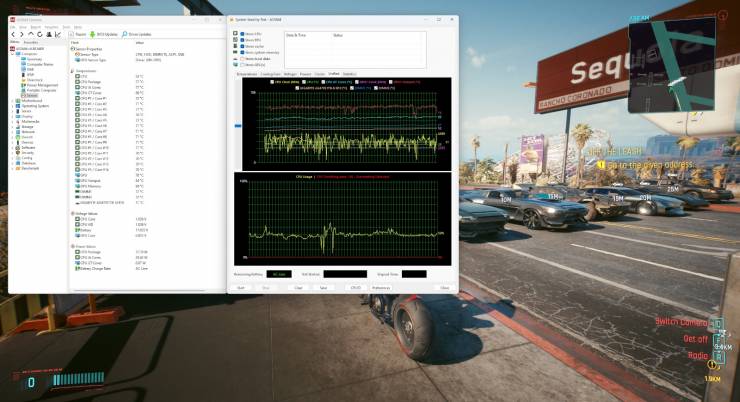
Task: Go back using AIDA64 toolbar back arrow
Action: coord(13,34)
